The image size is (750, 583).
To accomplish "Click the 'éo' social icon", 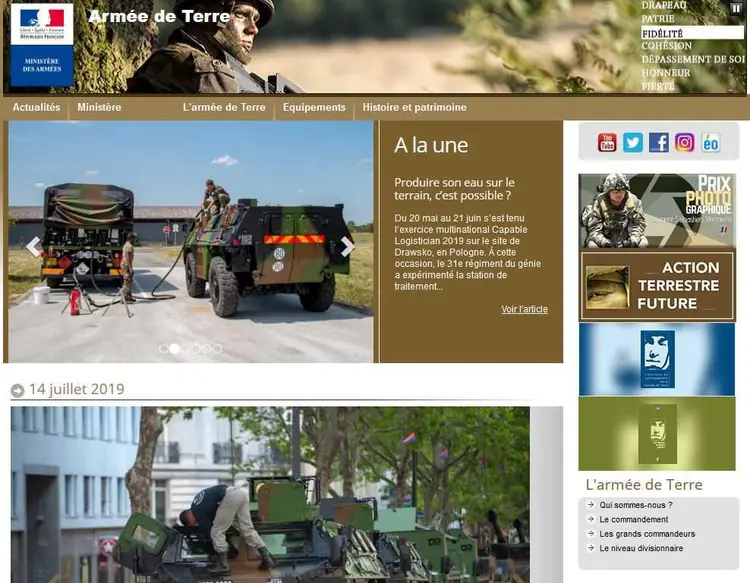I will (x=711, y=142).
